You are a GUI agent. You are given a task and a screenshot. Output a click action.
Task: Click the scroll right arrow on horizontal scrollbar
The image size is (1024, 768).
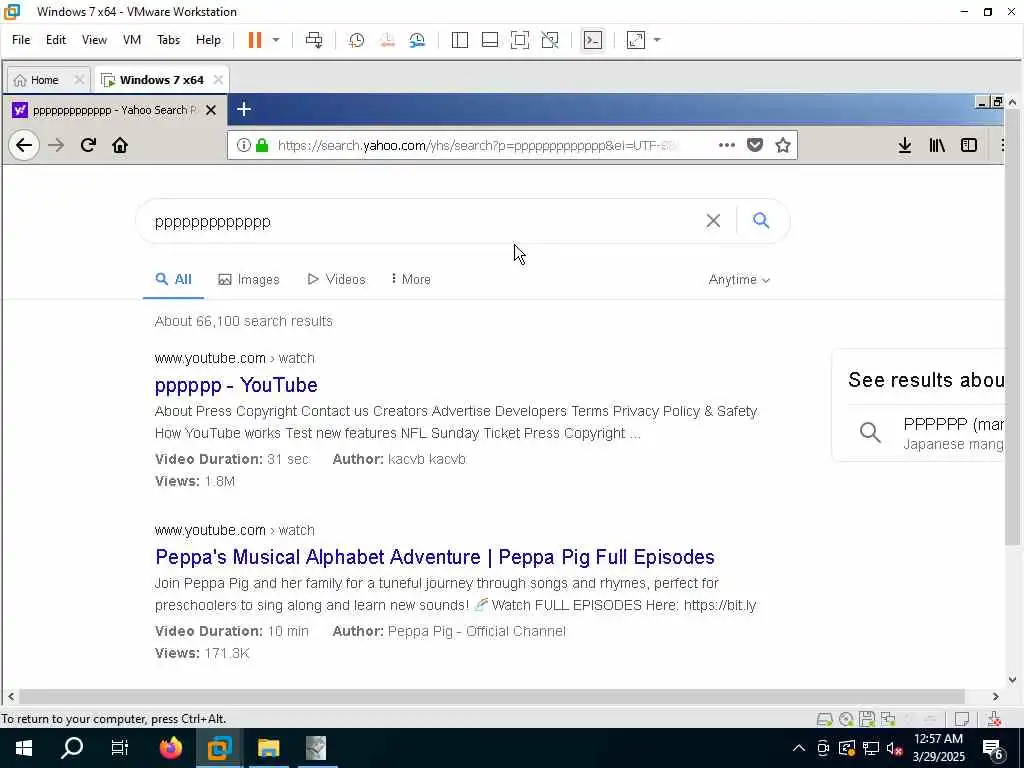point(995,696)
